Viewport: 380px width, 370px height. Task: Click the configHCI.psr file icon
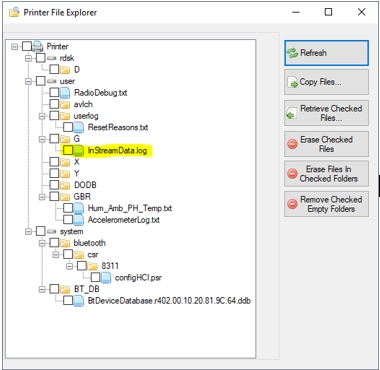click(x=106, y=277)
